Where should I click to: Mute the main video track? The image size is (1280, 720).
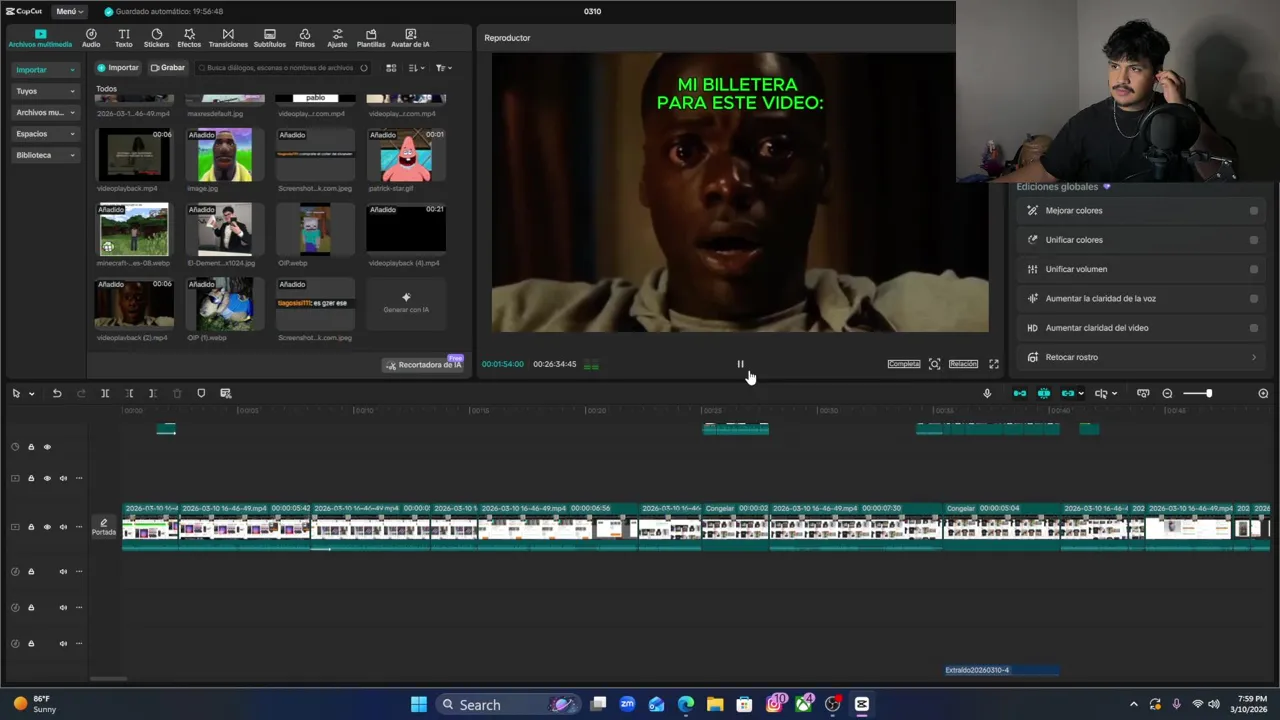pos(63,527)
